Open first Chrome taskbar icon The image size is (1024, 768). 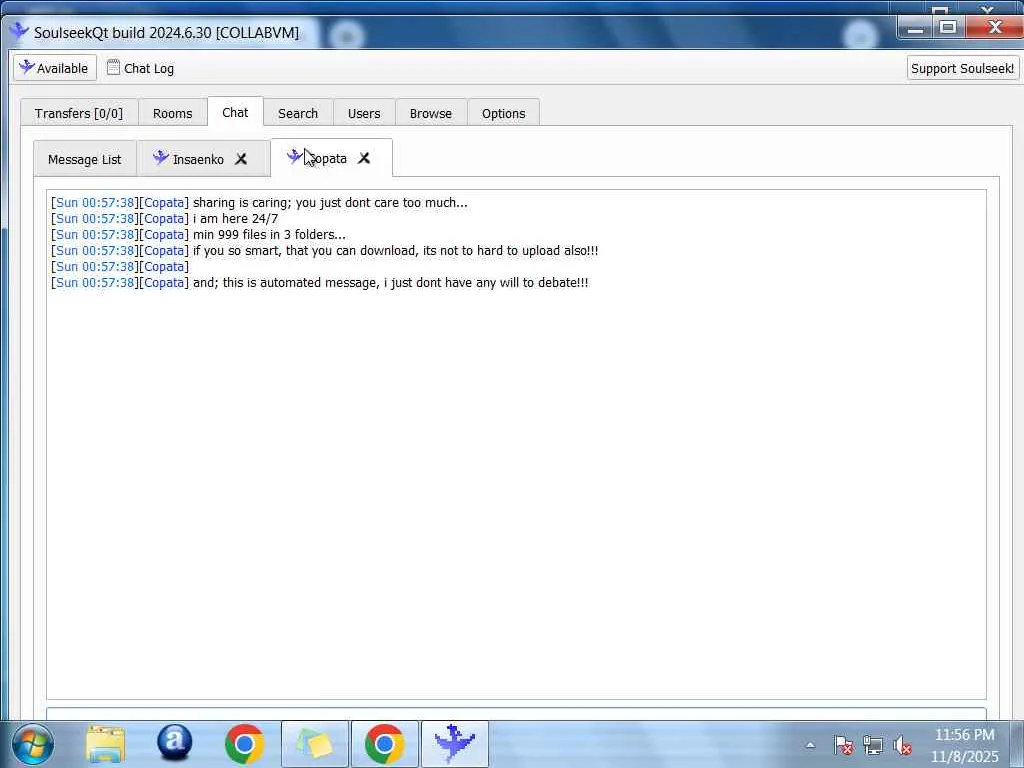(244, 744)
